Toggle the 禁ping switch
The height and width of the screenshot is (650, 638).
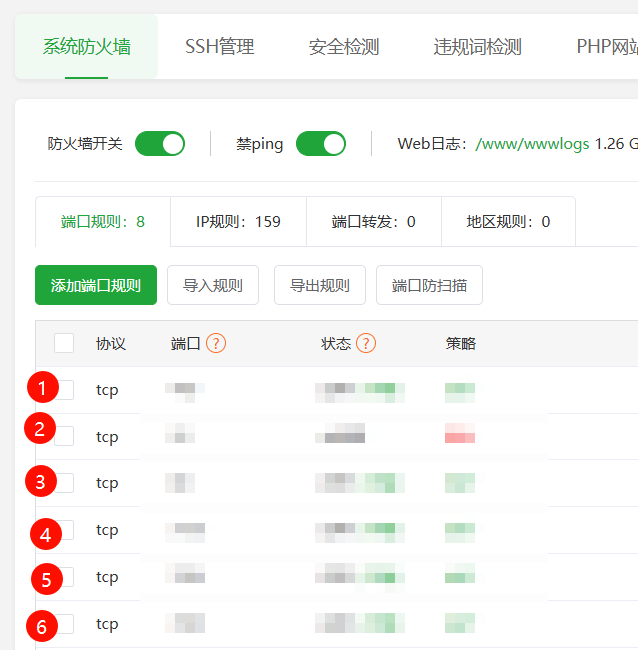point(321,144)
